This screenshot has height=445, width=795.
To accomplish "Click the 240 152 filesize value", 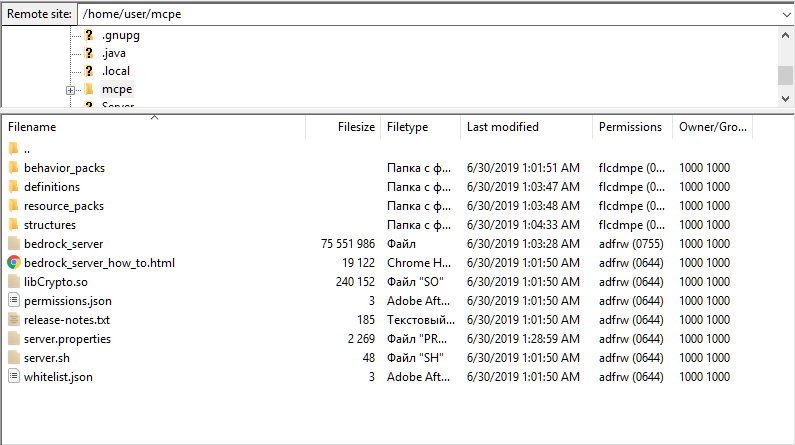I will [x=355, y=282].
